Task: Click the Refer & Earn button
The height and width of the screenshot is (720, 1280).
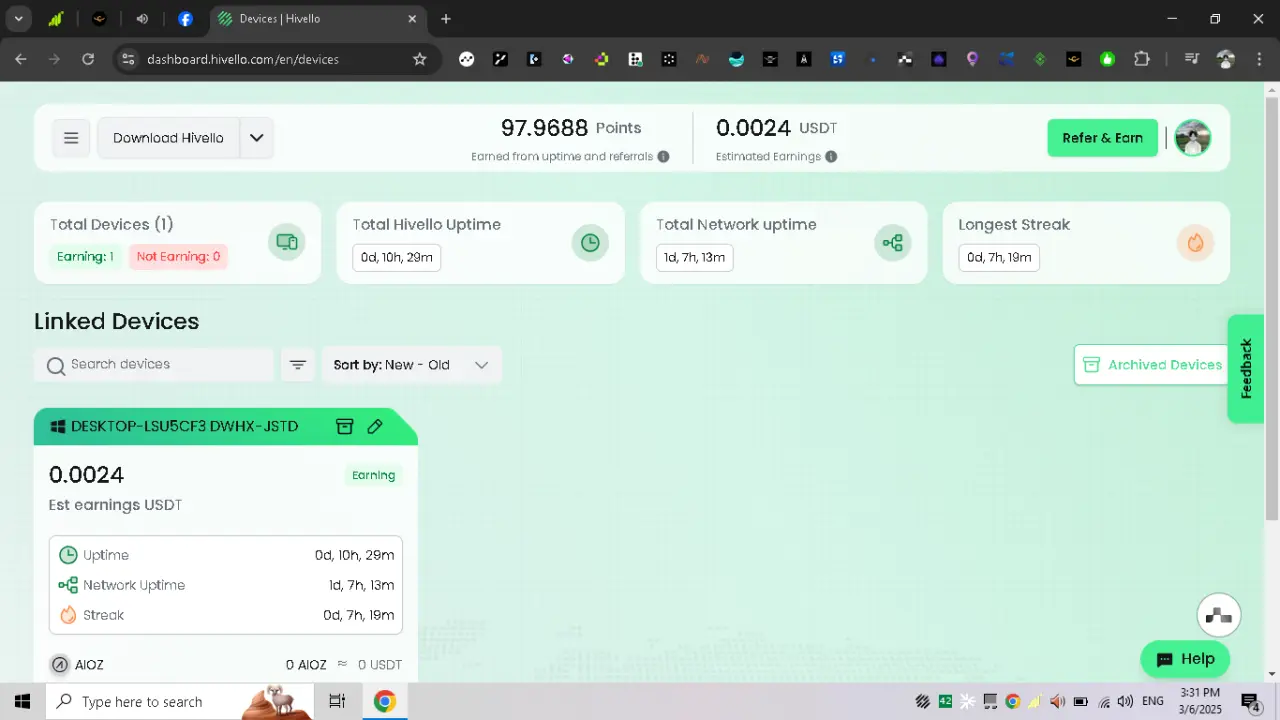Action: [x=1102, y=138]
